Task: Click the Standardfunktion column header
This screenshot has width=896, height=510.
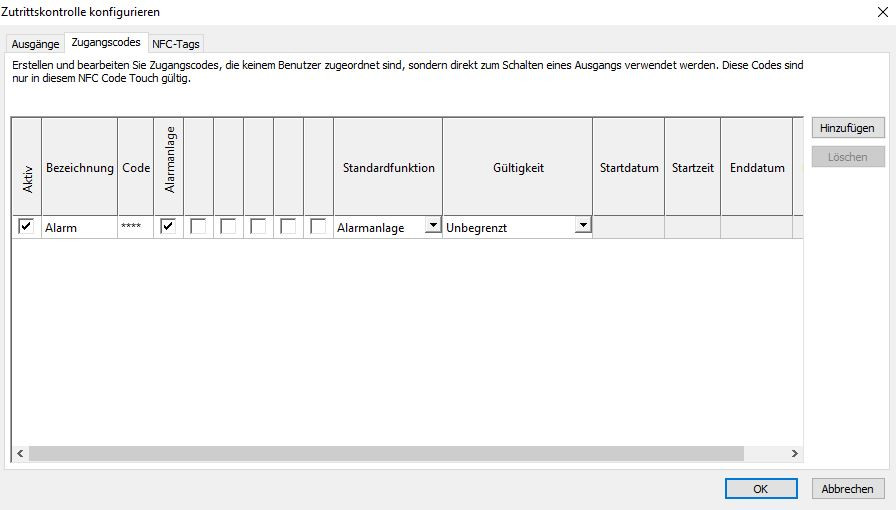Action: click(x=388, y=168)
